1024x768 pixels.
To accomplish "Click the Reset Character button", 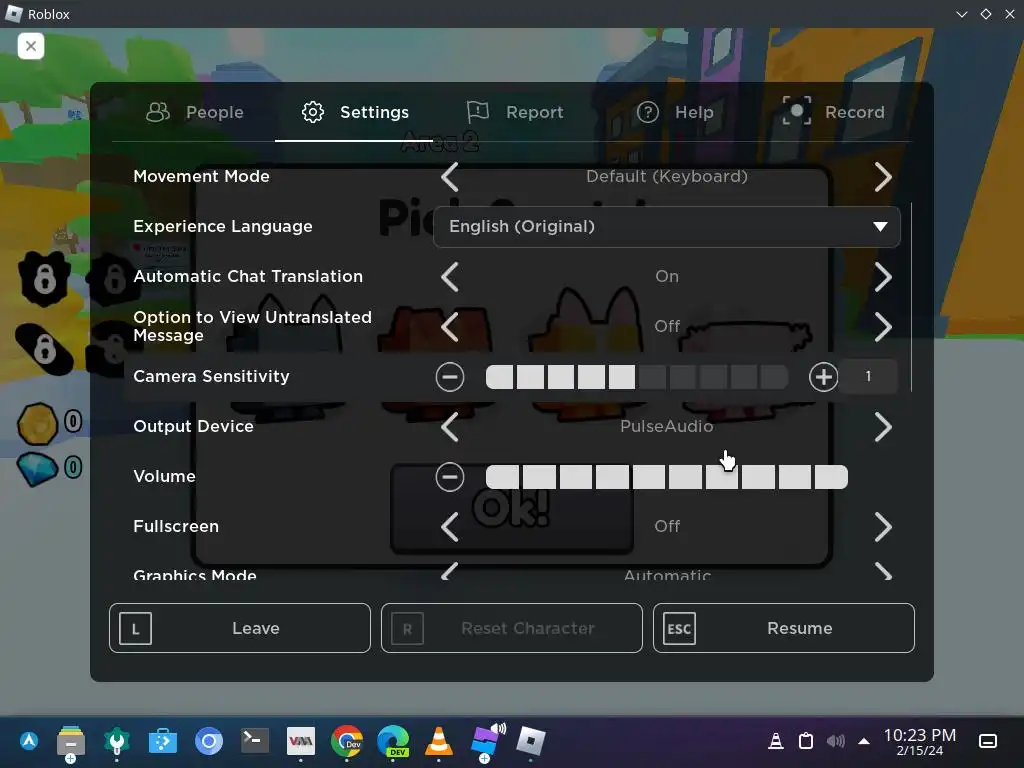I will [512, 628].
